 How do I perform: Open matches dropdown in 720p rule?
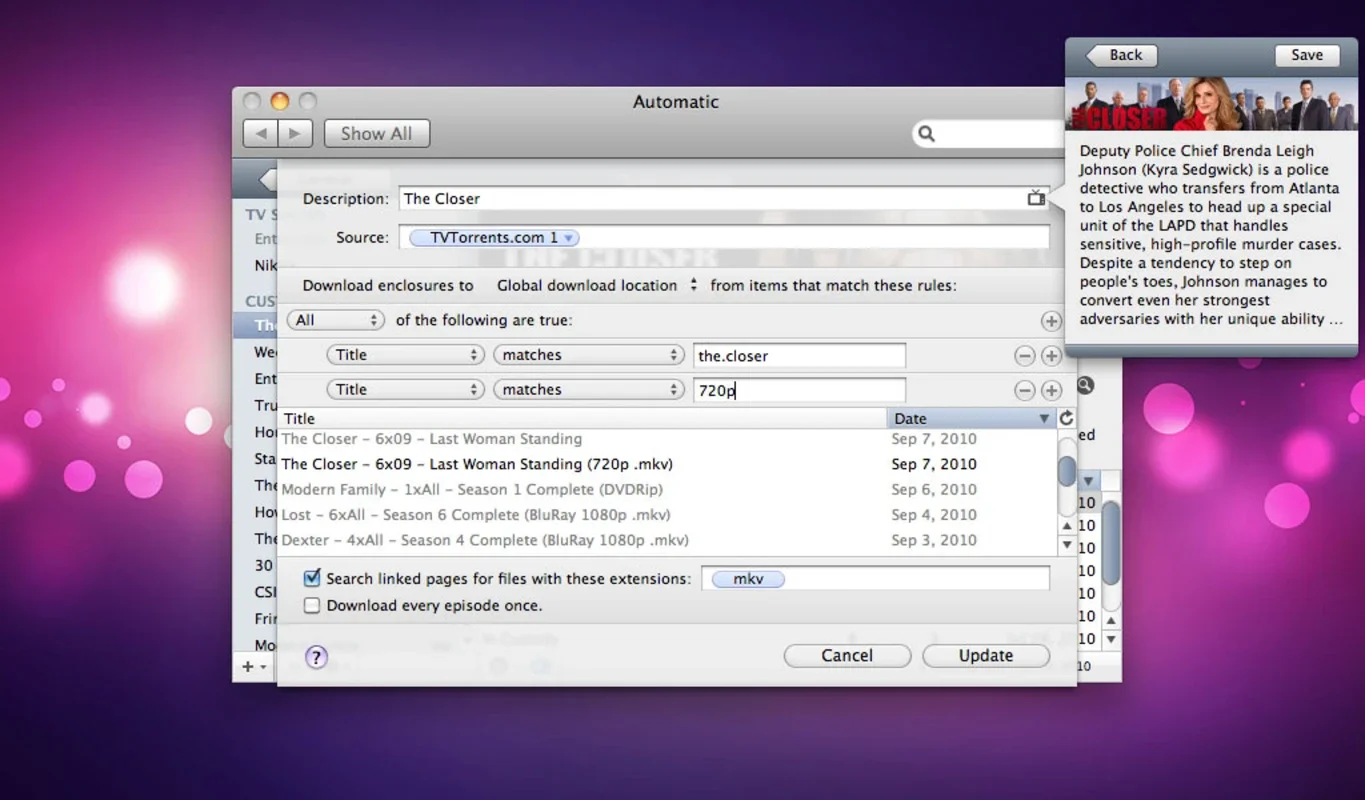589,390
